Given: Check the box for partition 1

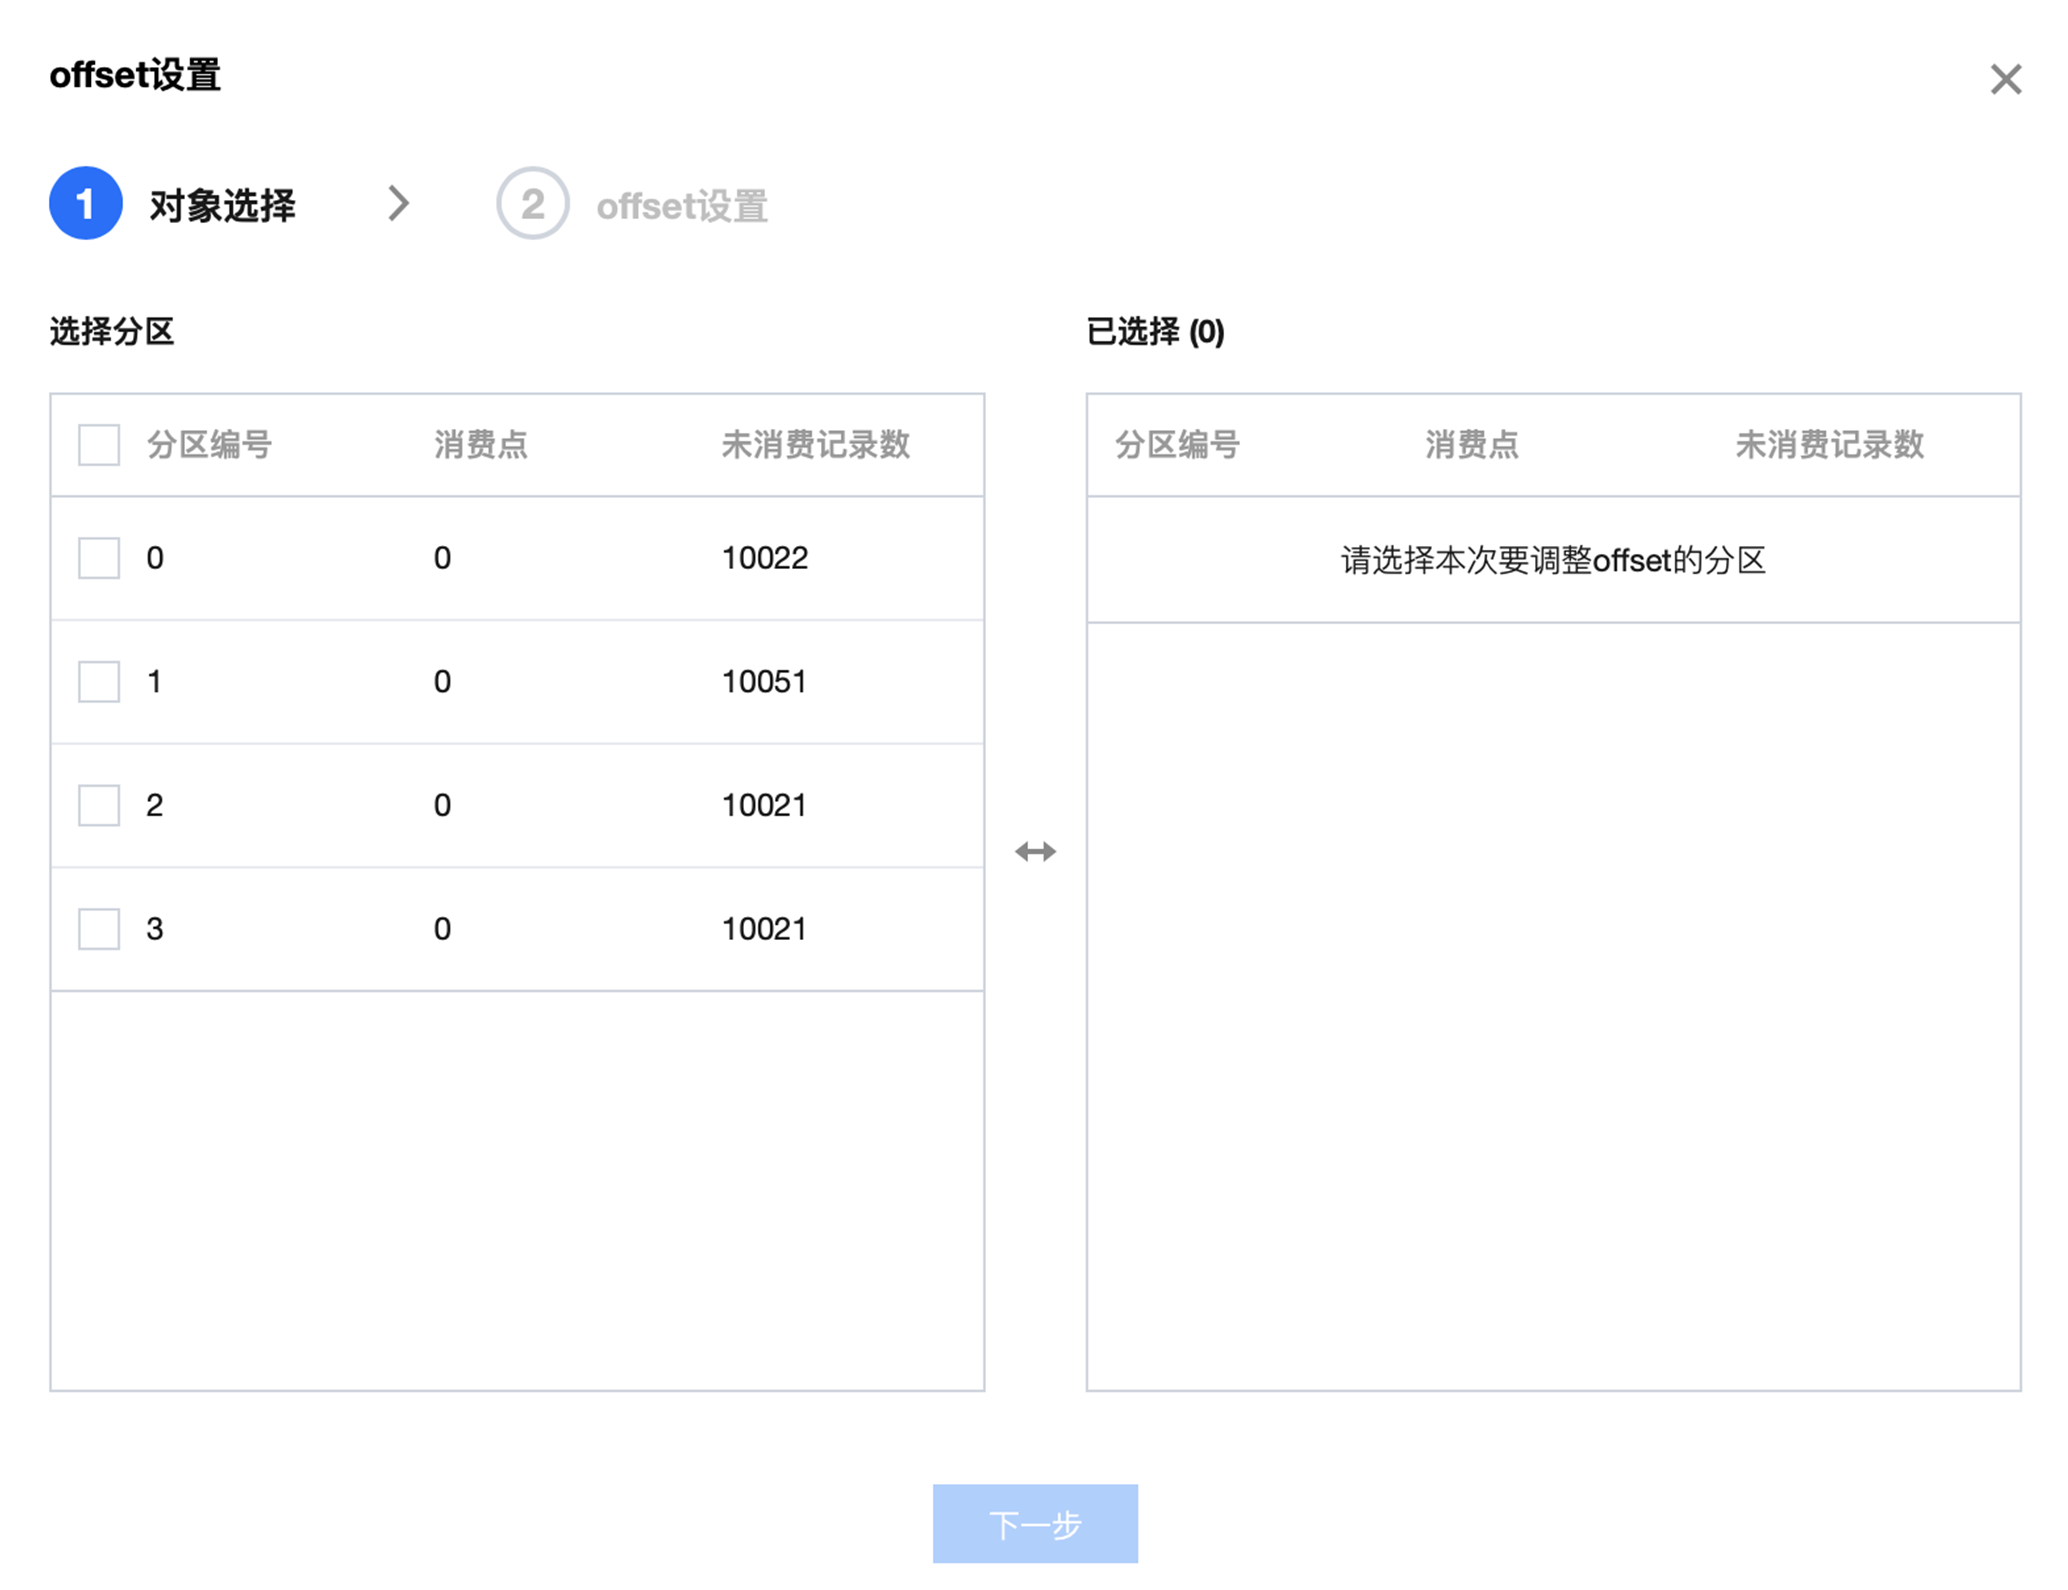Looking at the screenshot, I should [99, 682].
